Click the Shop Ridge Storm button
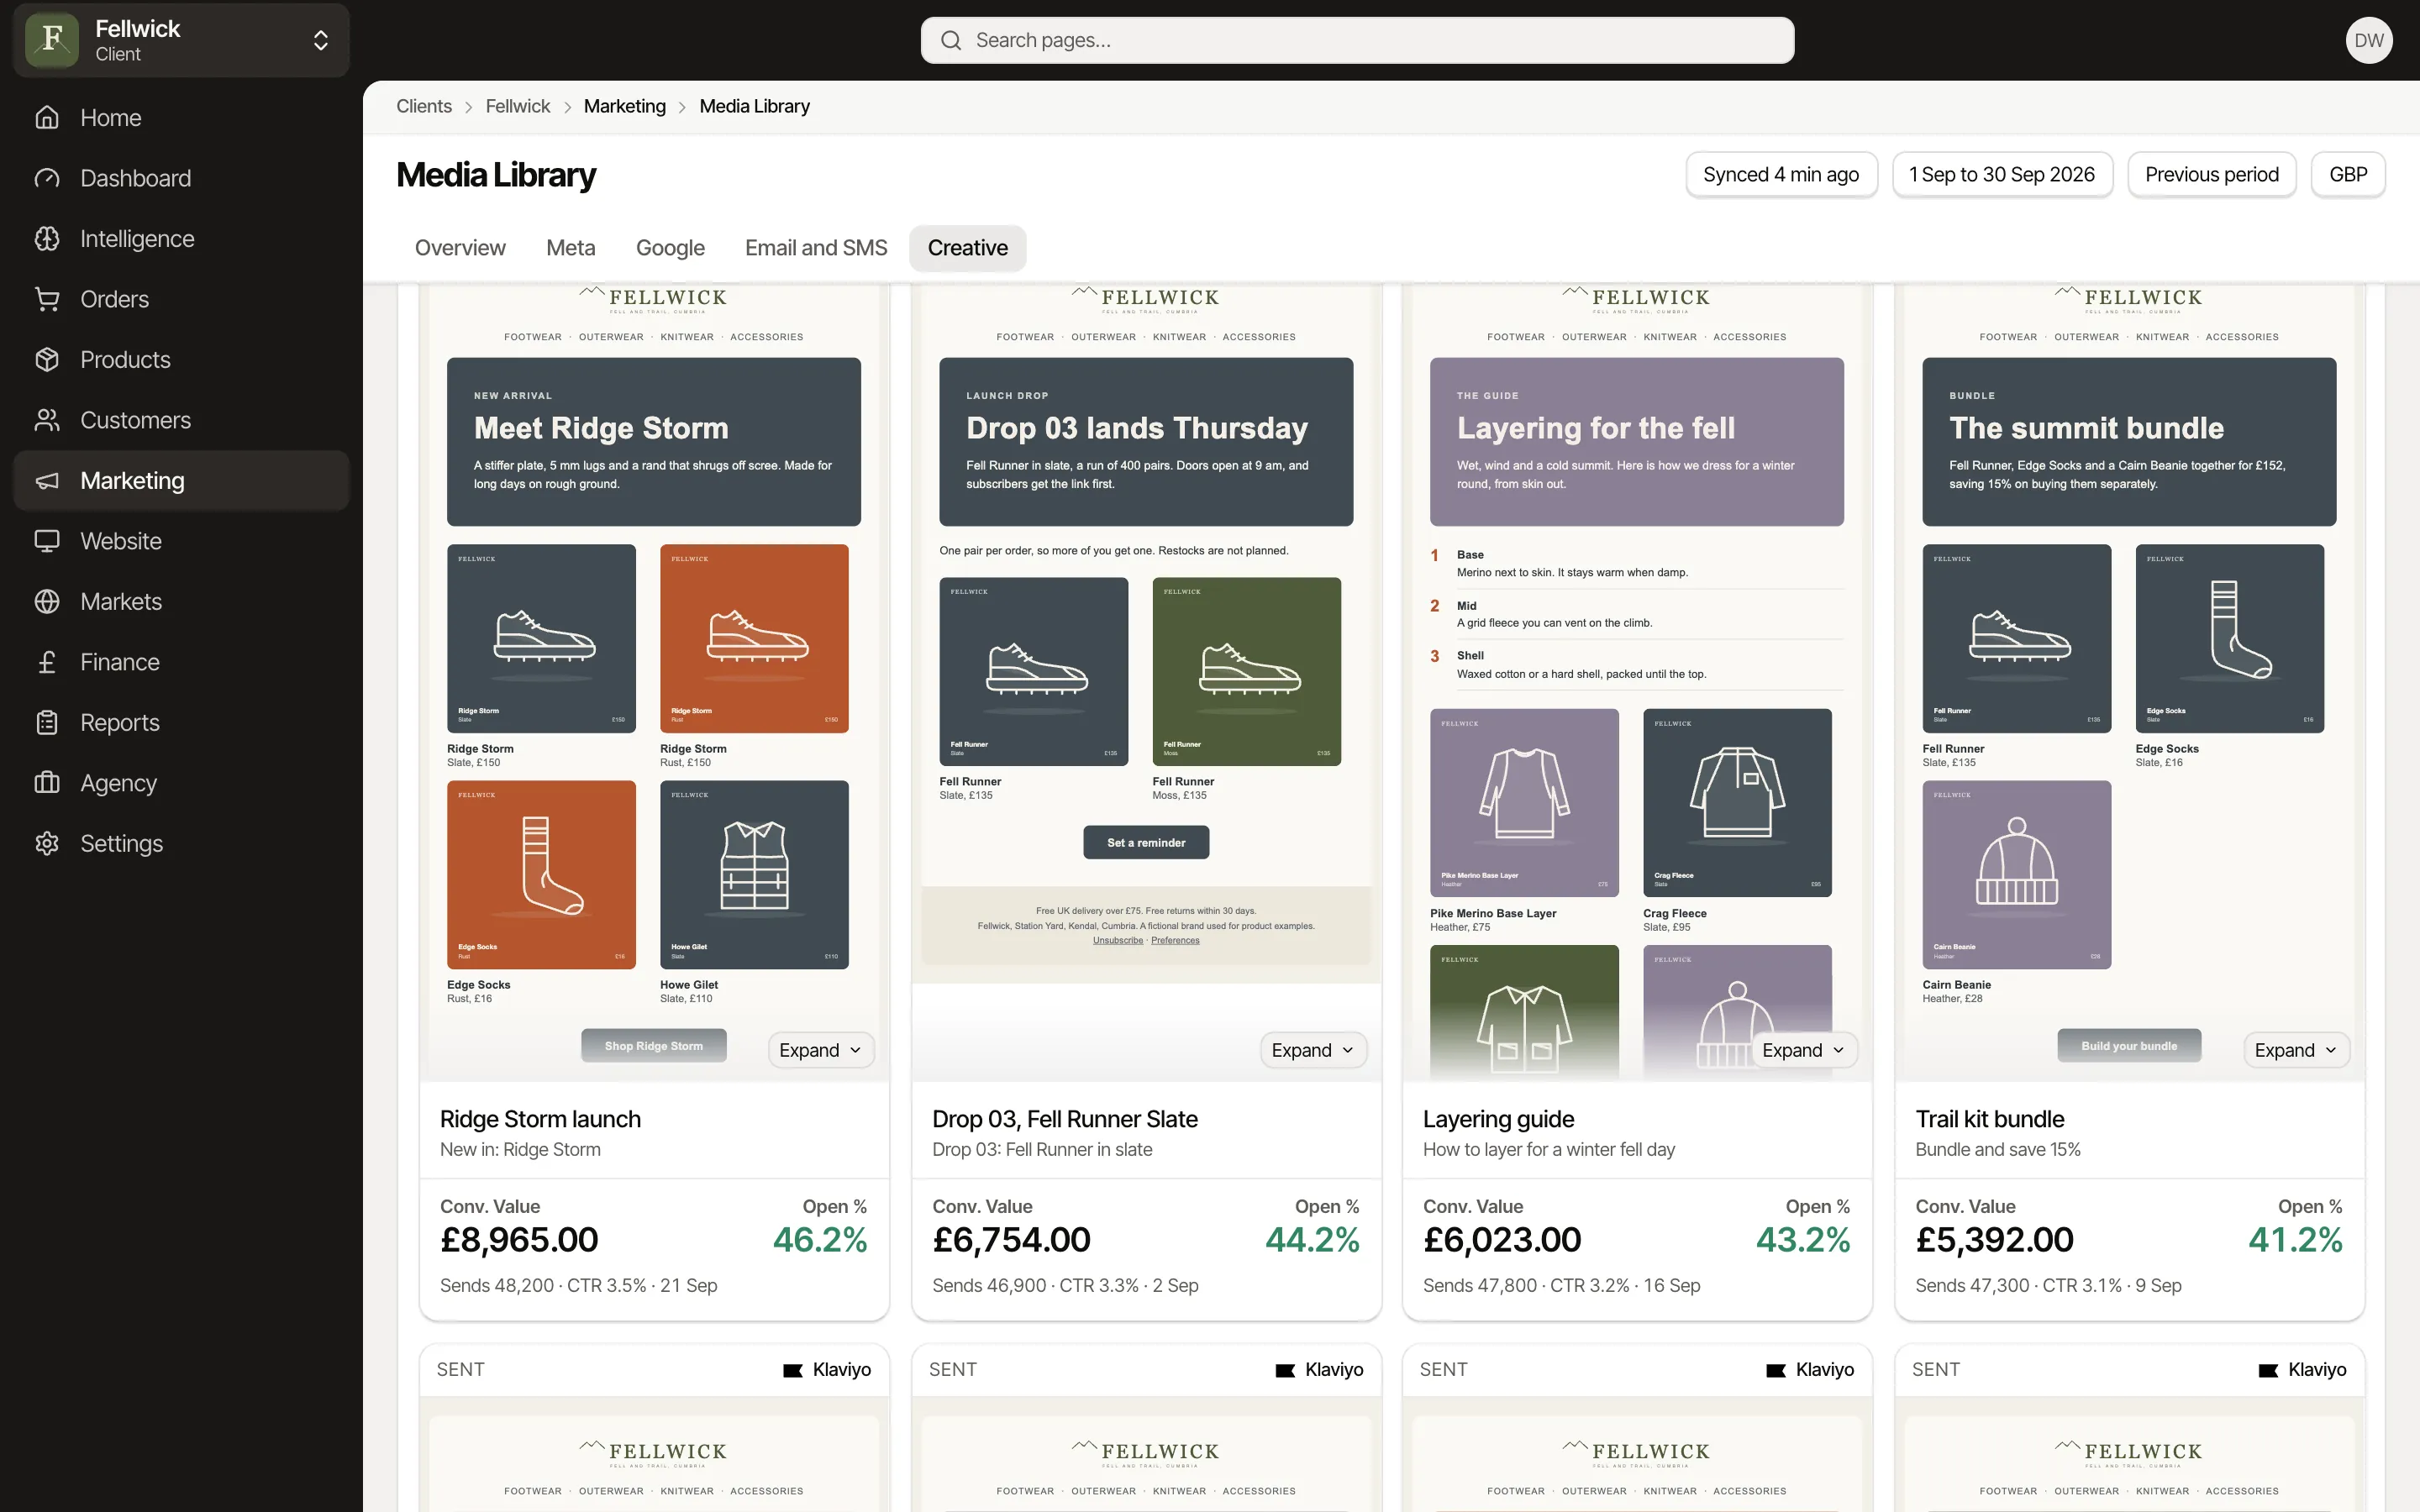The image size is (2420, 1512). point(654,1046)
